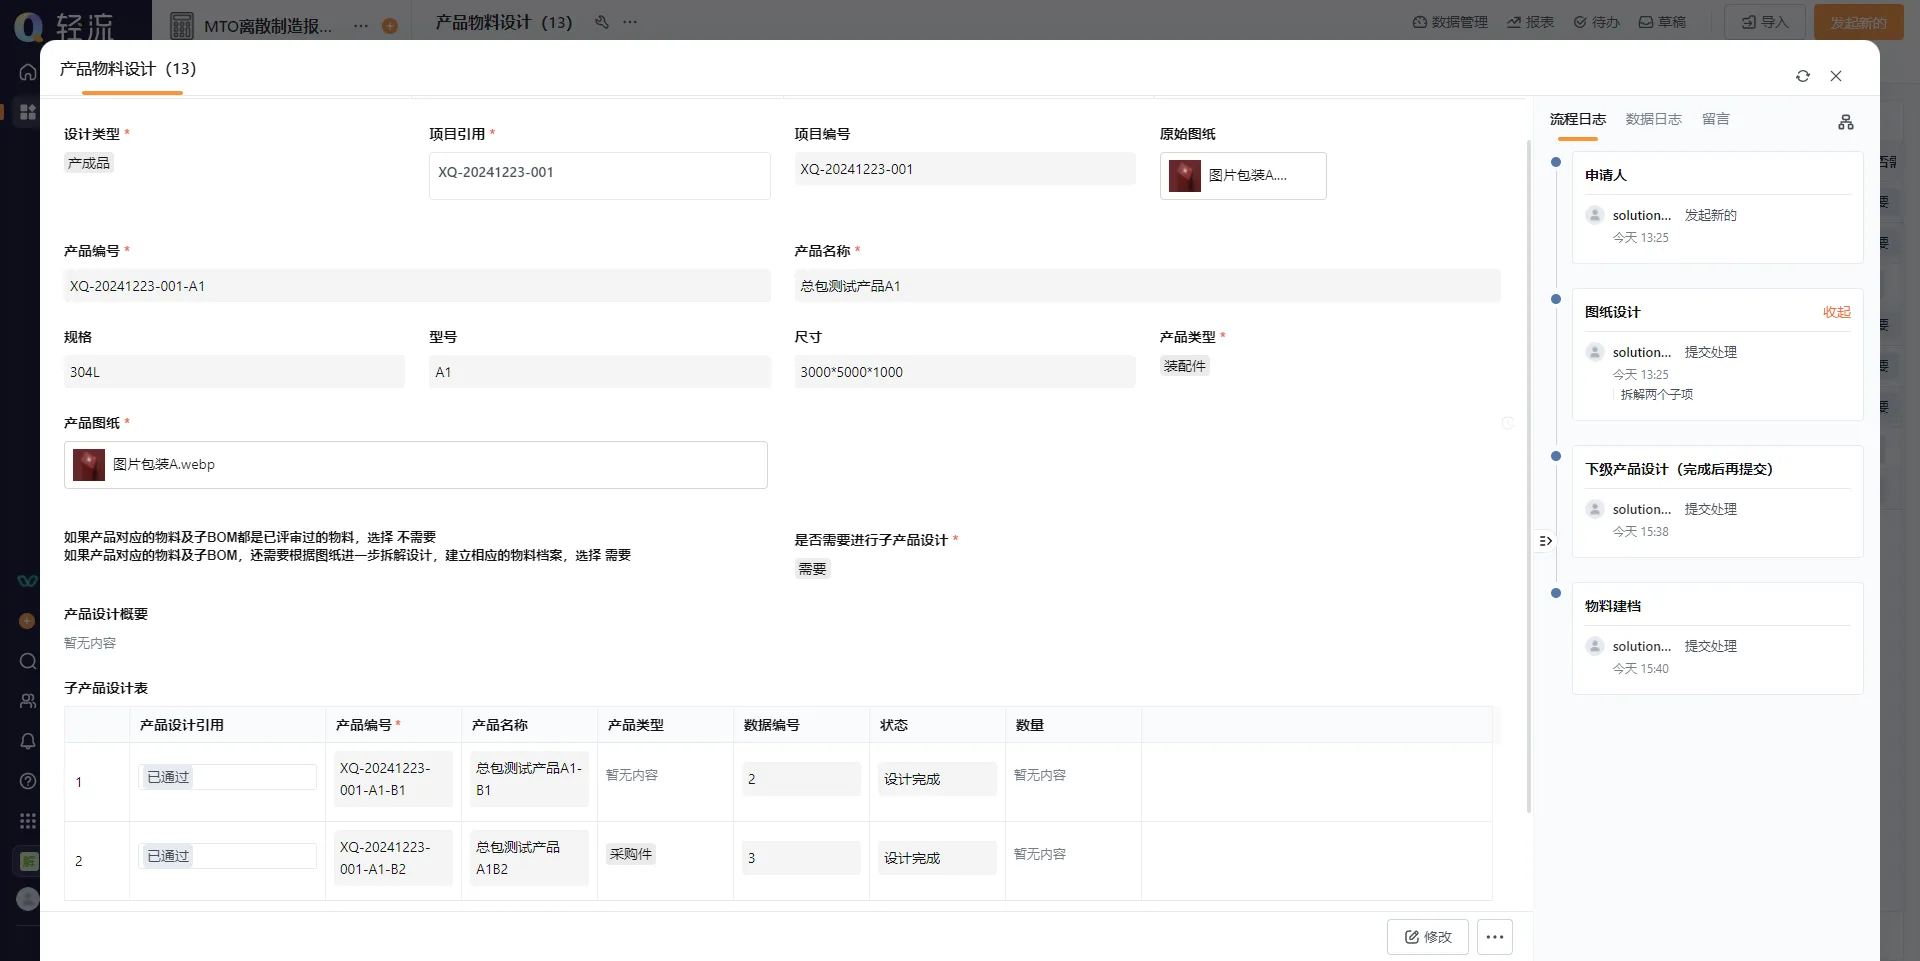Screen dimensions: 1920x961
Task: Click the orange + to add a new tab
Action: [x=390, y=24]
